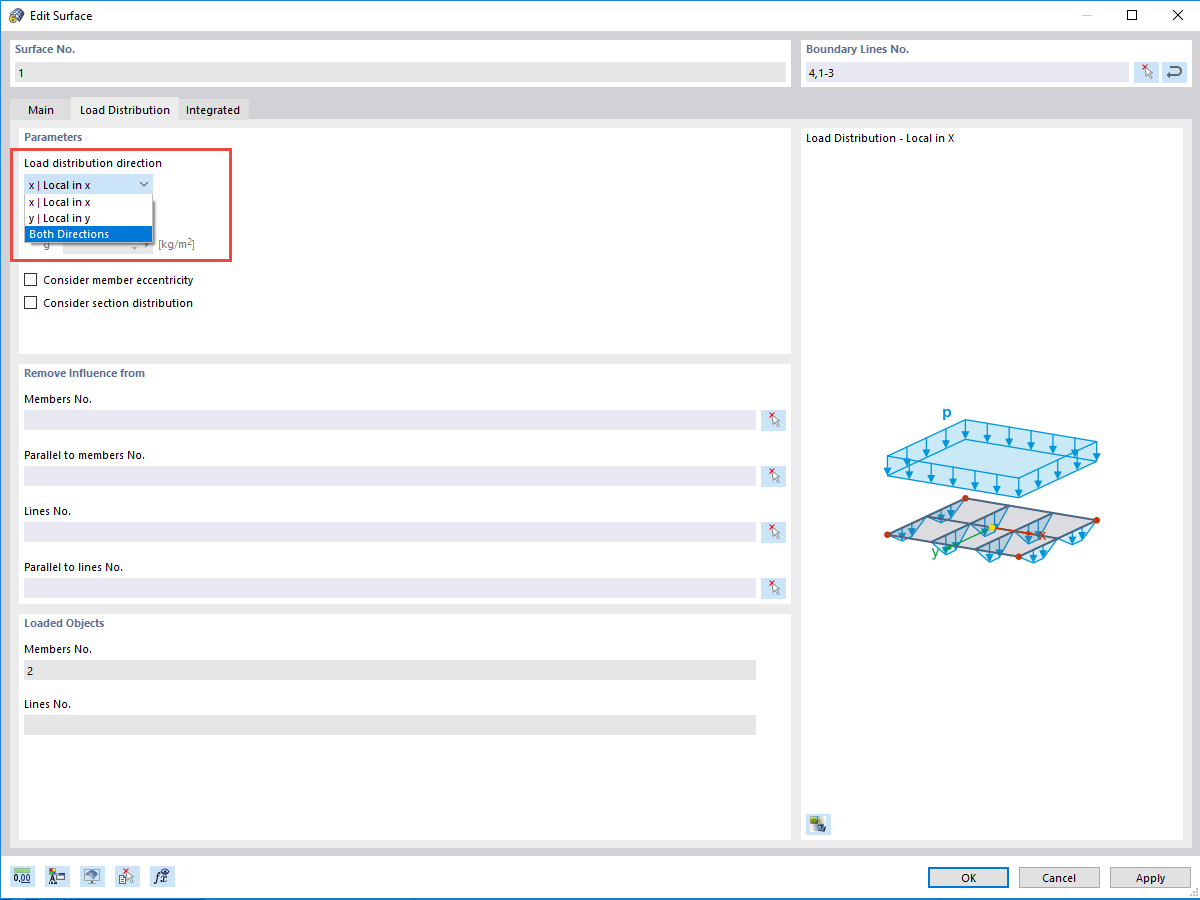This screenshot has width=1200, height=900.
Task: Pick boundary lines in graphic icon
Action: coord(1146,72)
